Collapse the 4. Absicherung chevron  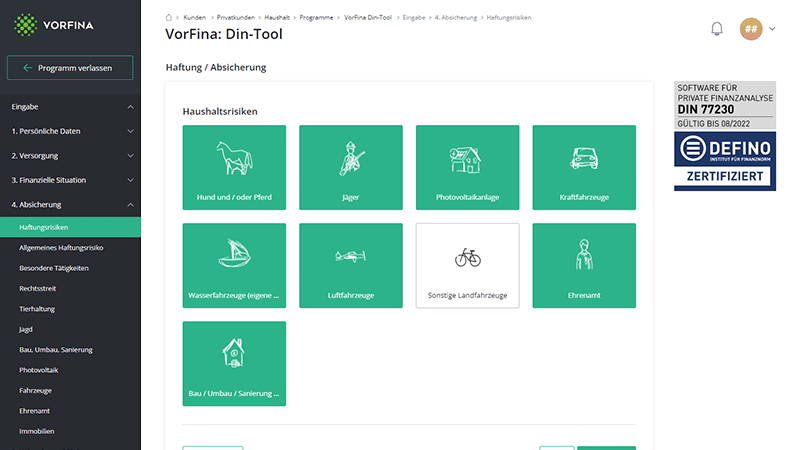(x=130, y=205)
